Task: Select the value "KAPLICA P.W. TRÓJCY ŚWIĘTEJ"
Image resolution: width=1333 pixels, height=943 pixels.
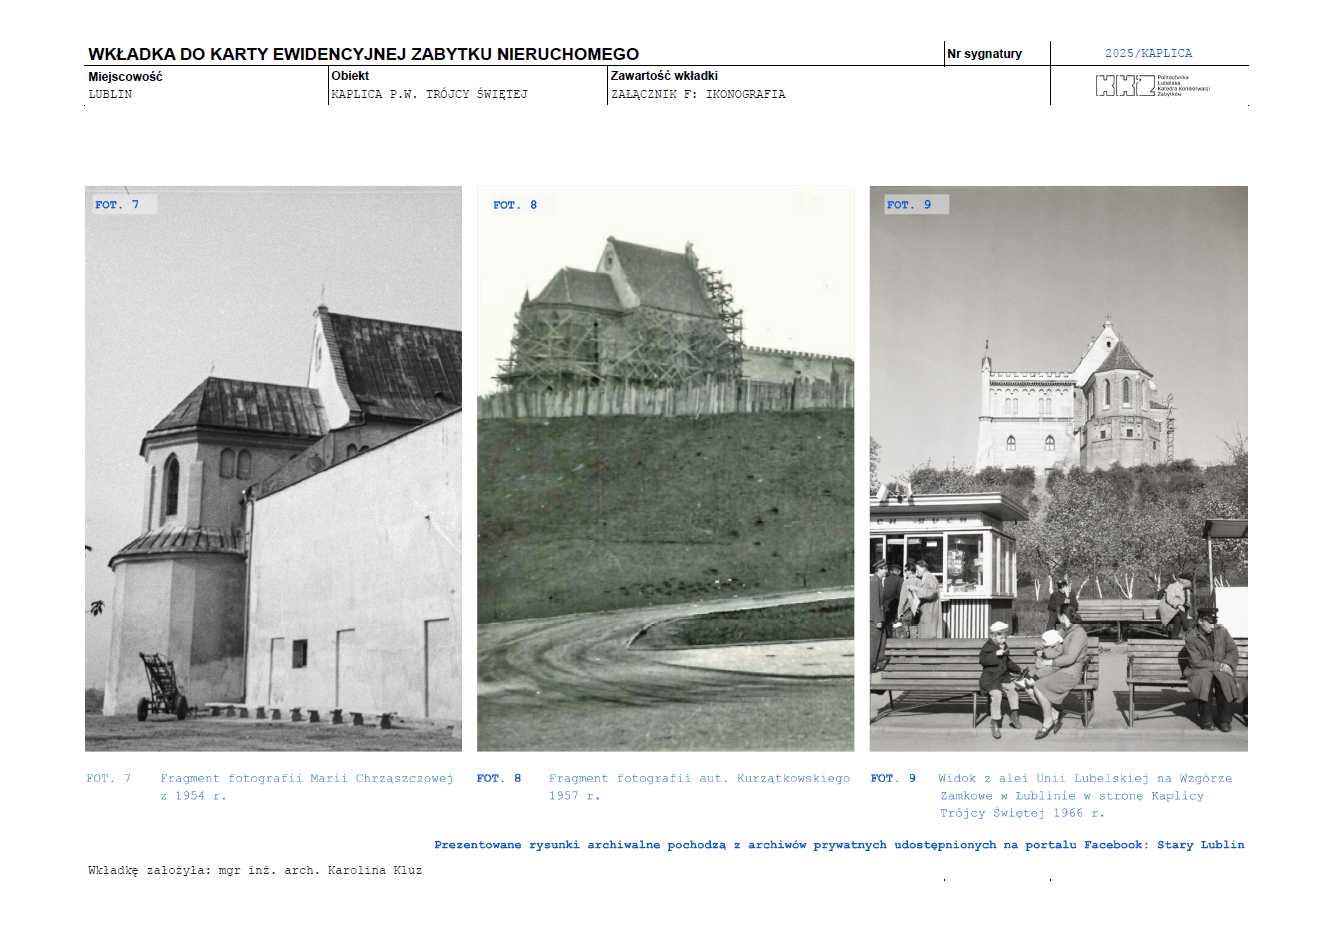Action: (430, 94)
